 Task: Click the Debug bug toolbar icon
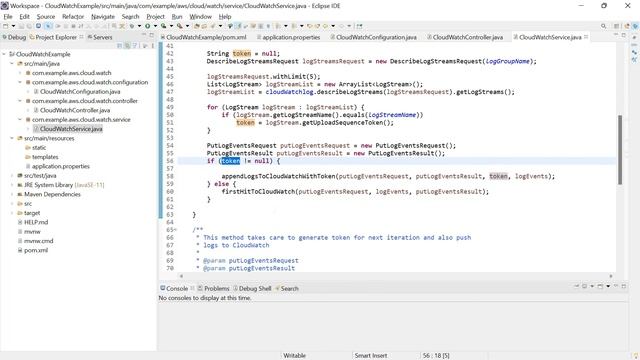132,26
